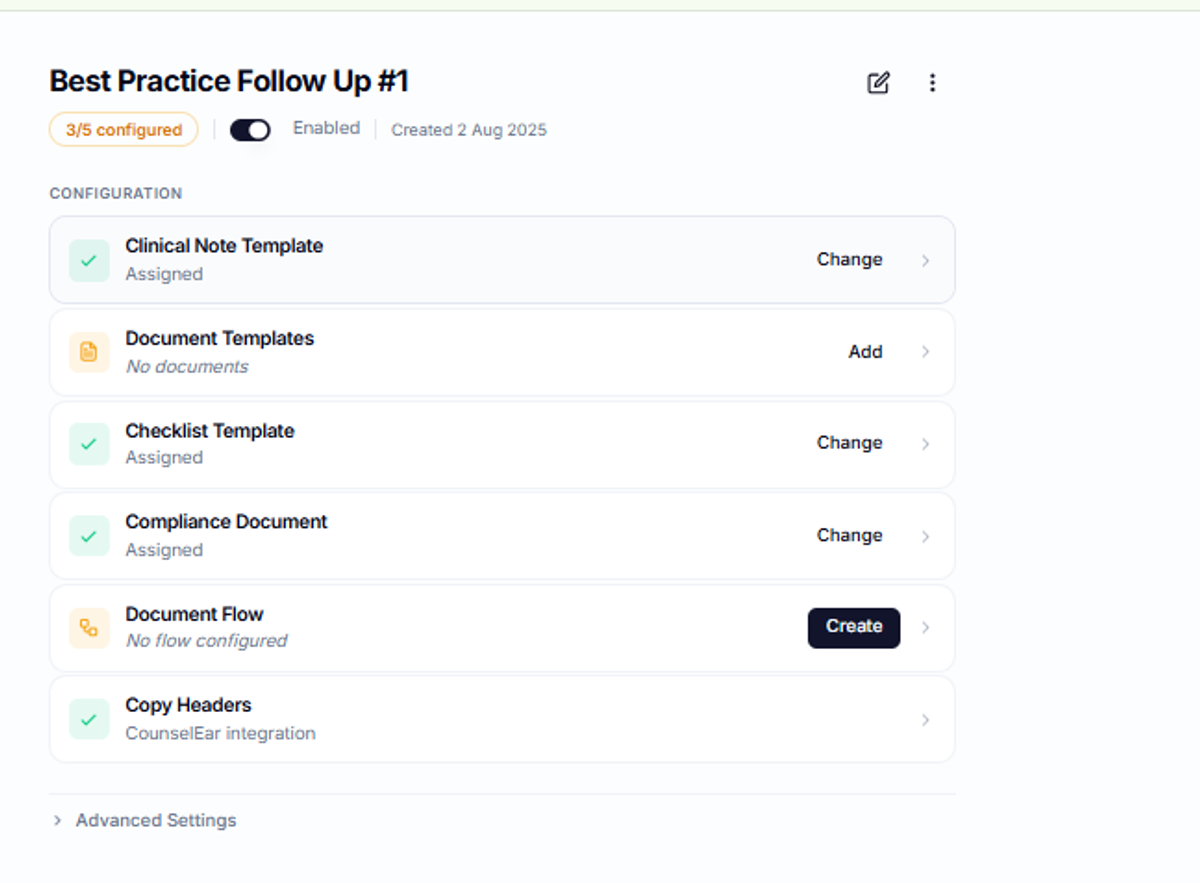Click Change for Compliance Document
This screenshot has width=1200, height=883.
(x=849, y=535)
